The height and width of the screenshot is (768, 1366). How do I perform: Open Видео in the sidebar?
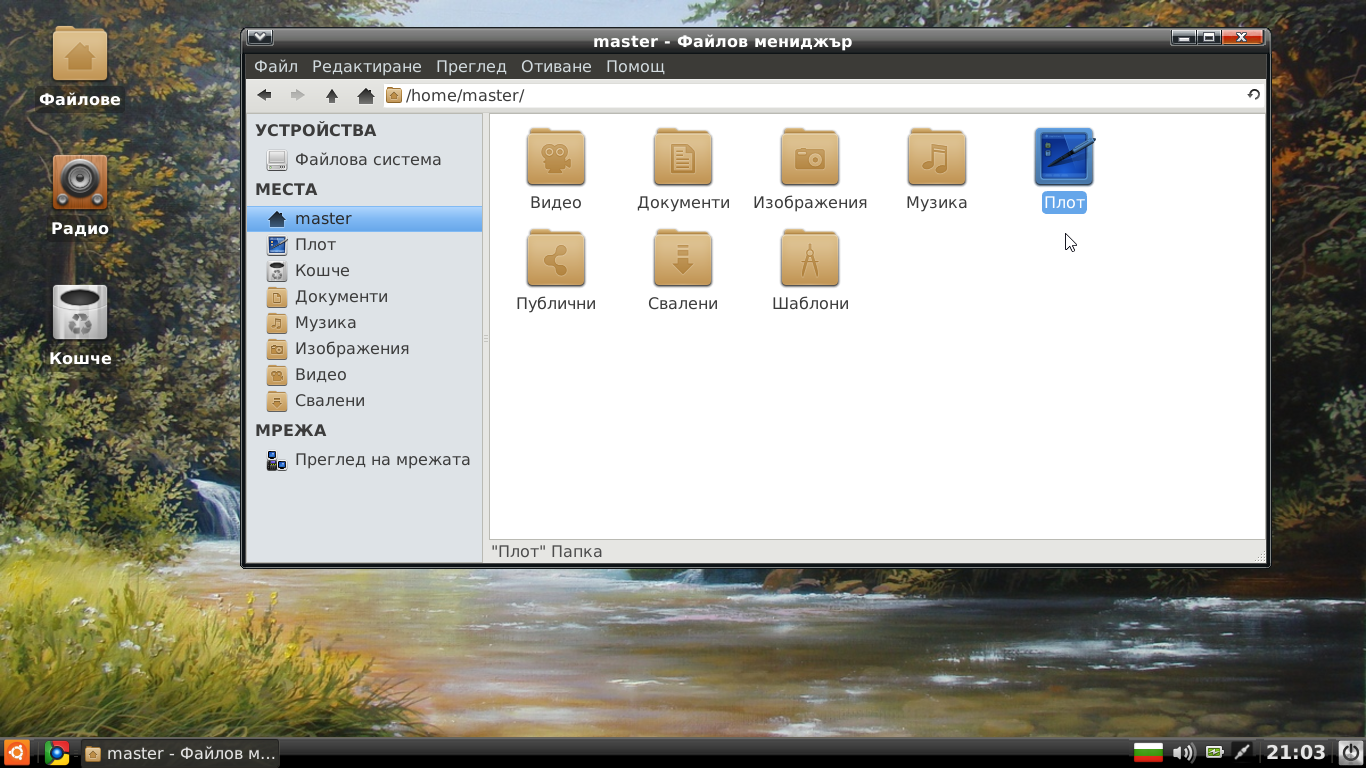364,374
